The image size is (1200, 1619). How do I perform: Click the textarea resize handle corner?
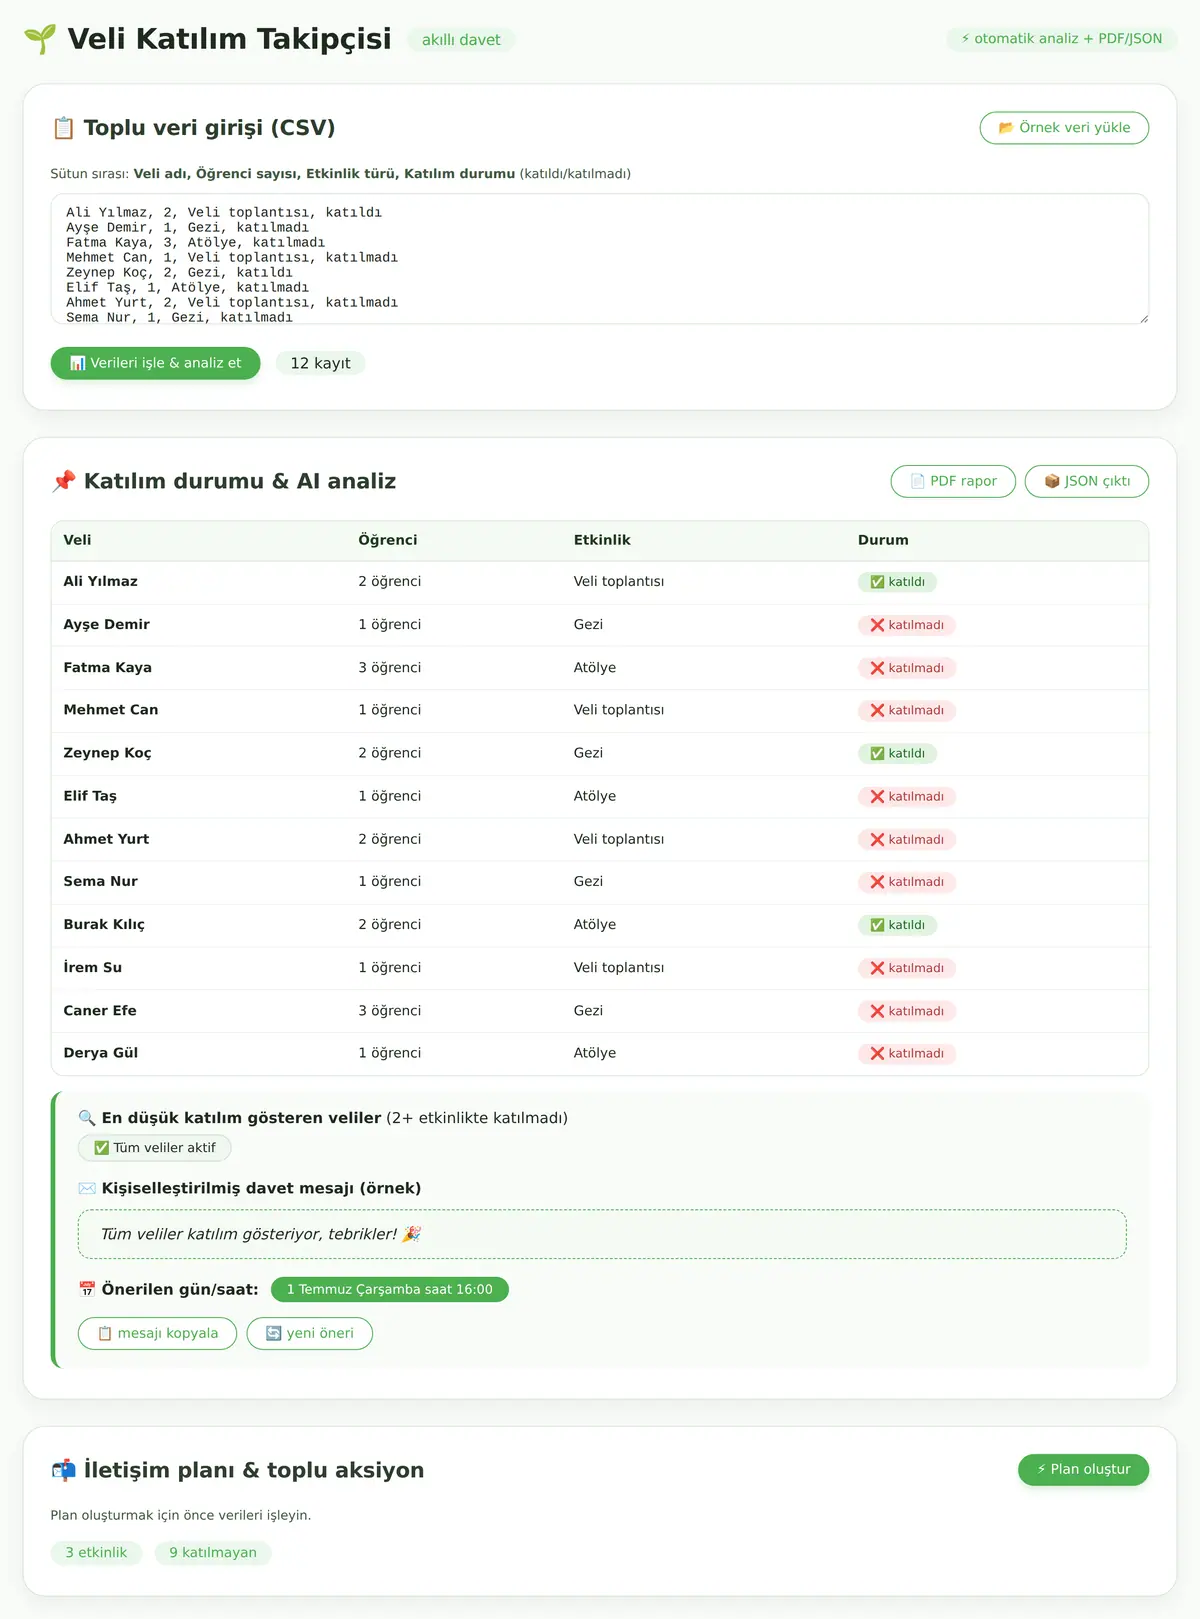1143,318
